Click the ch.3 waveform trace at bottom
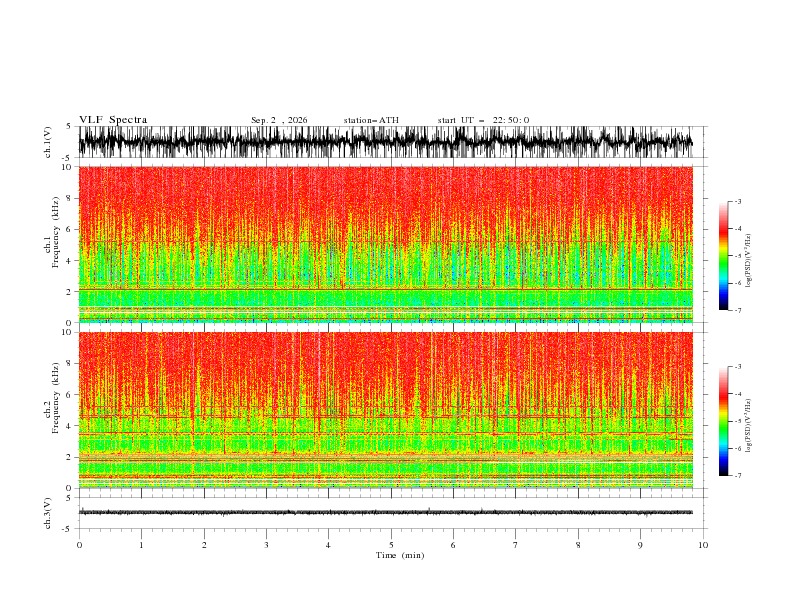This screenshot has width=792, height=612. point(385,513)
